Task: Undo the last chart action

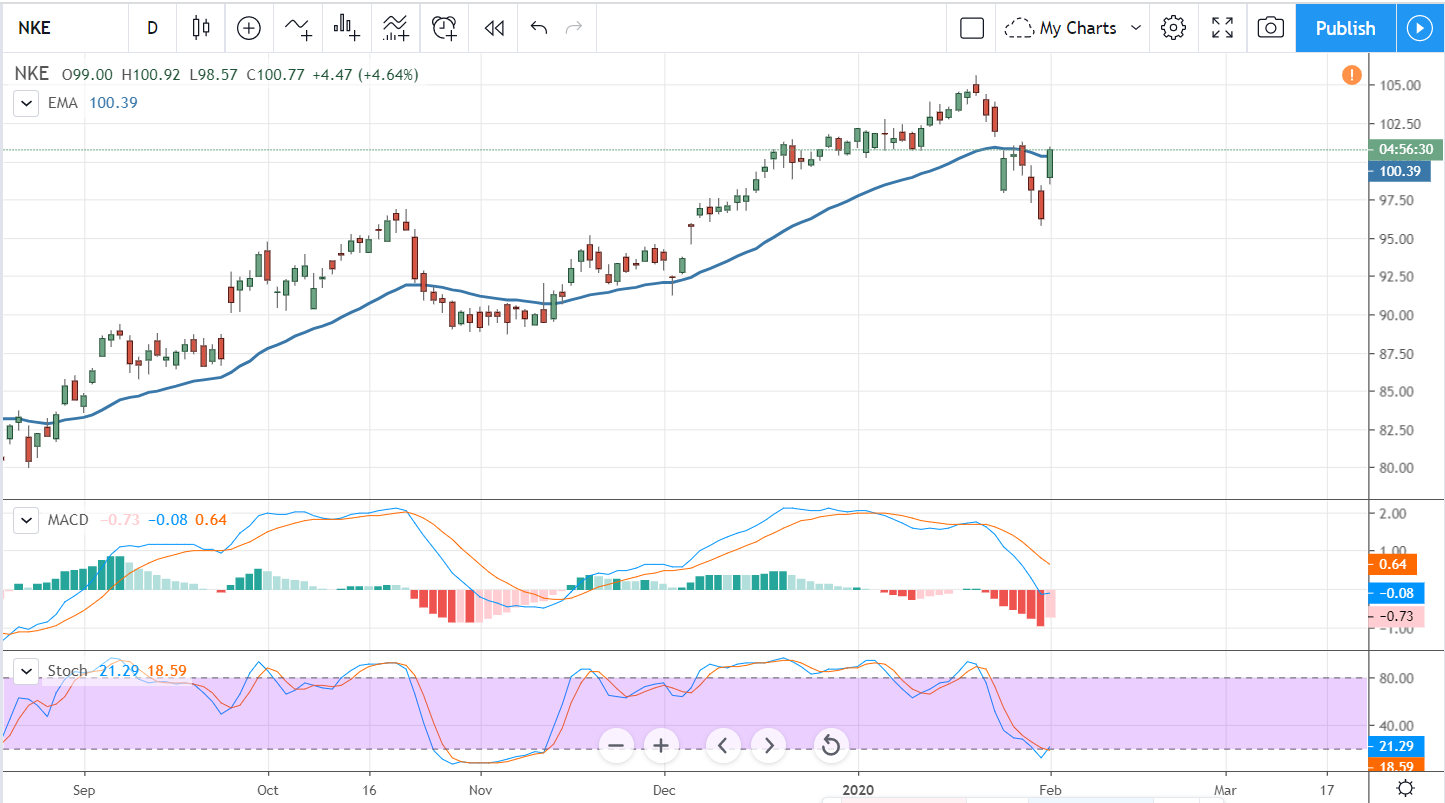Action: tap(539, 28)
